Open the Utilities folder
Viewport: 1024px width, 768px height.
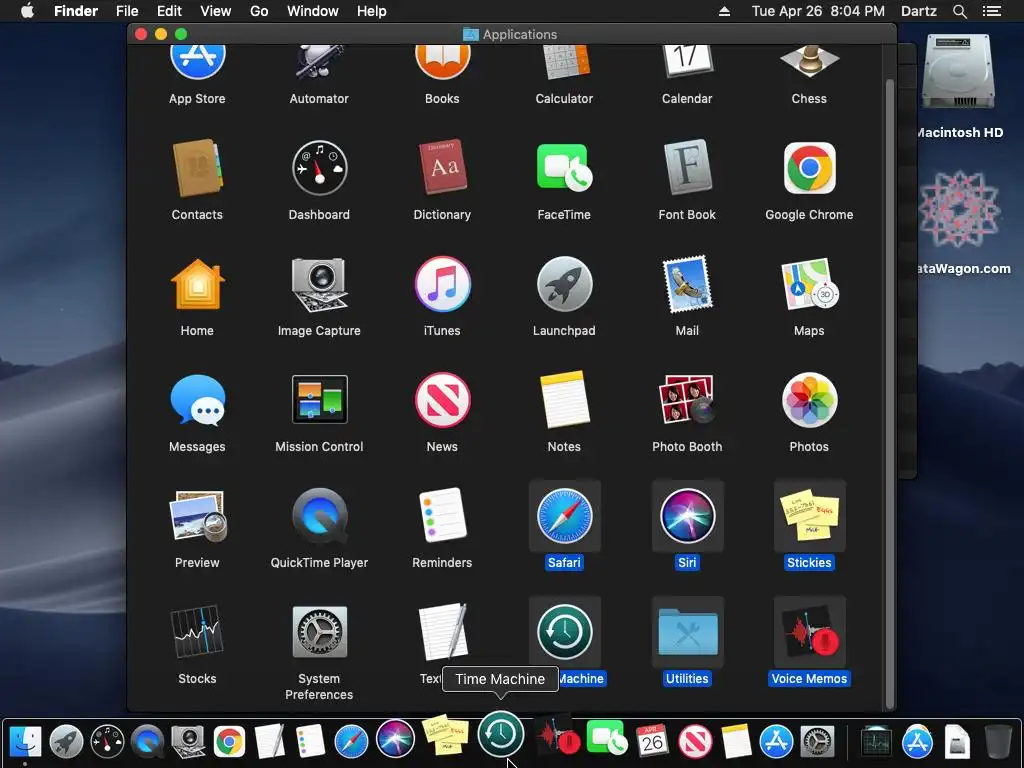point(687,632)
